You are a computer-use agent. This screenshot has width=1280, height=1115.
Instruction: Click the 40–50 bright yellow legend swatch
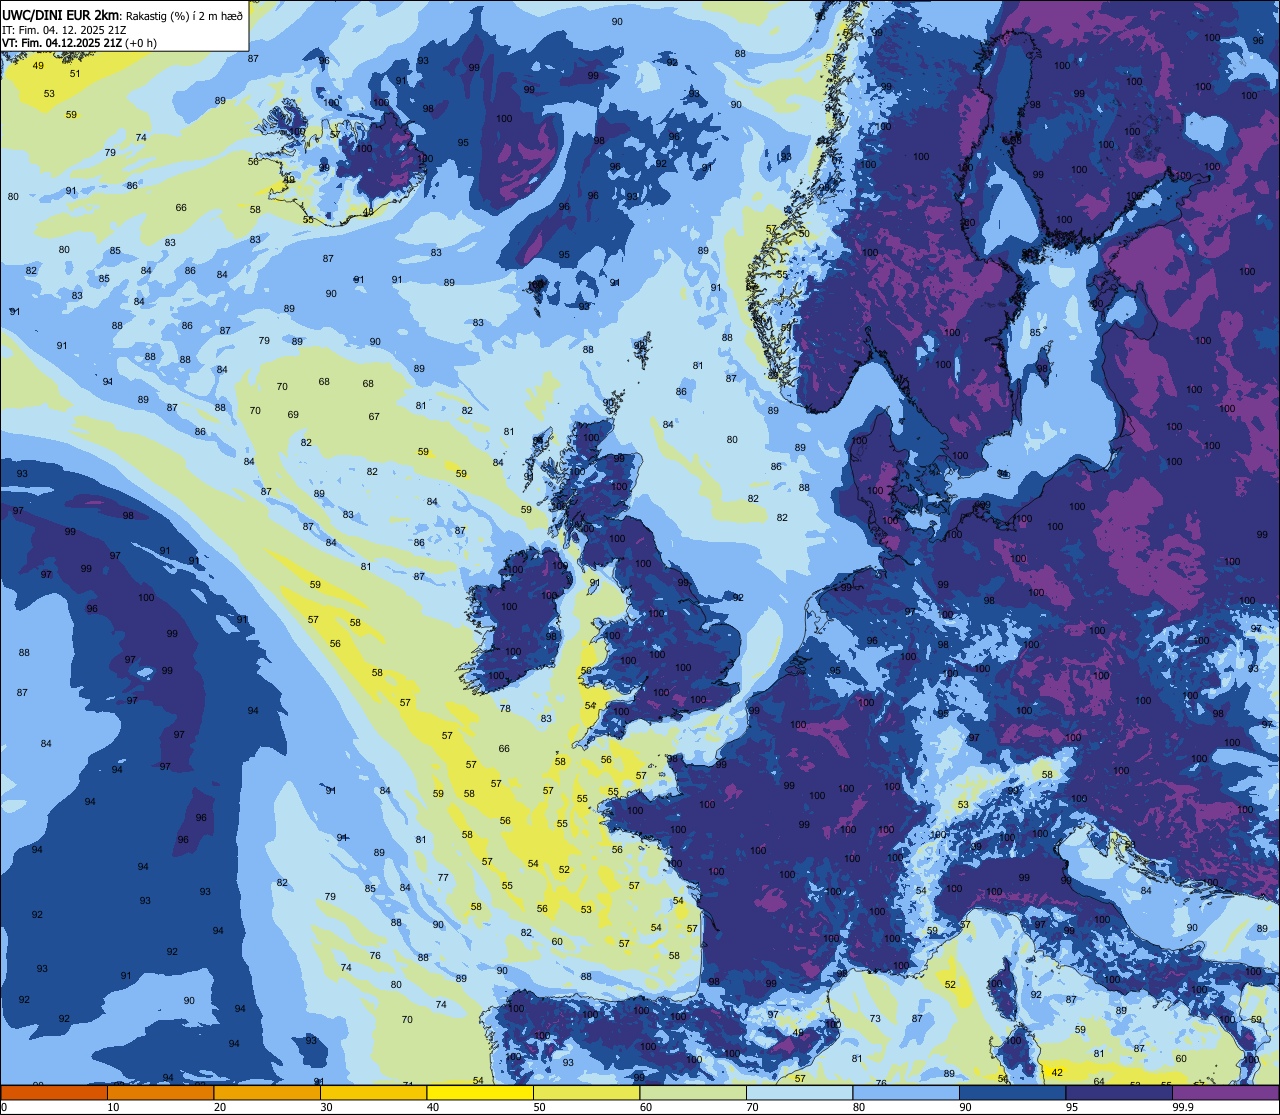click(480, 1092)
